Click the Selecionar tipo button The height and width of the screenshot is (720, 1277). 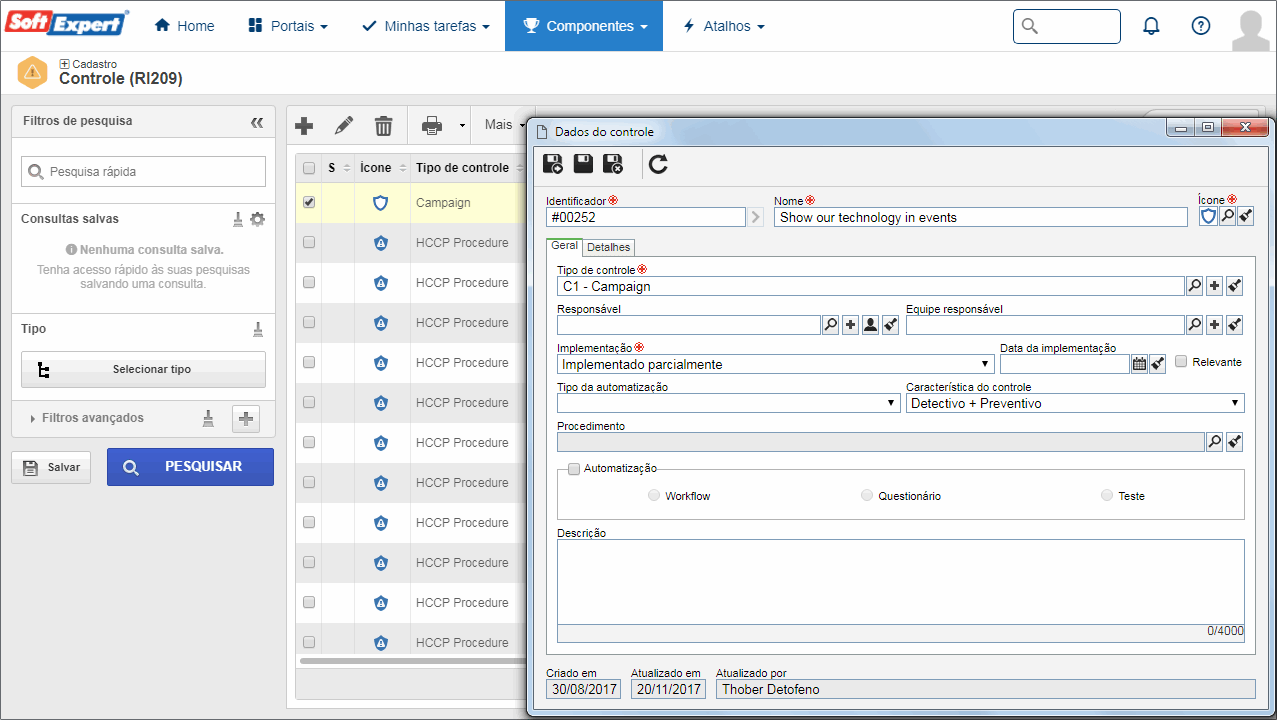[143, 369]
